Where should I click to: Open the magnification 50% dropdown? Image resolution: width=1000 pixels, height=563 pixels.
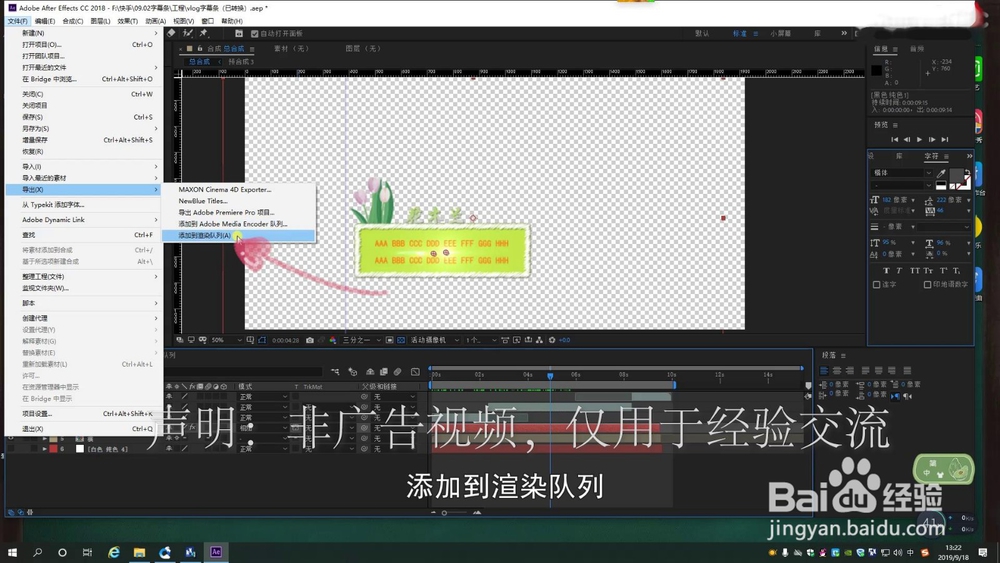point(227,340)
